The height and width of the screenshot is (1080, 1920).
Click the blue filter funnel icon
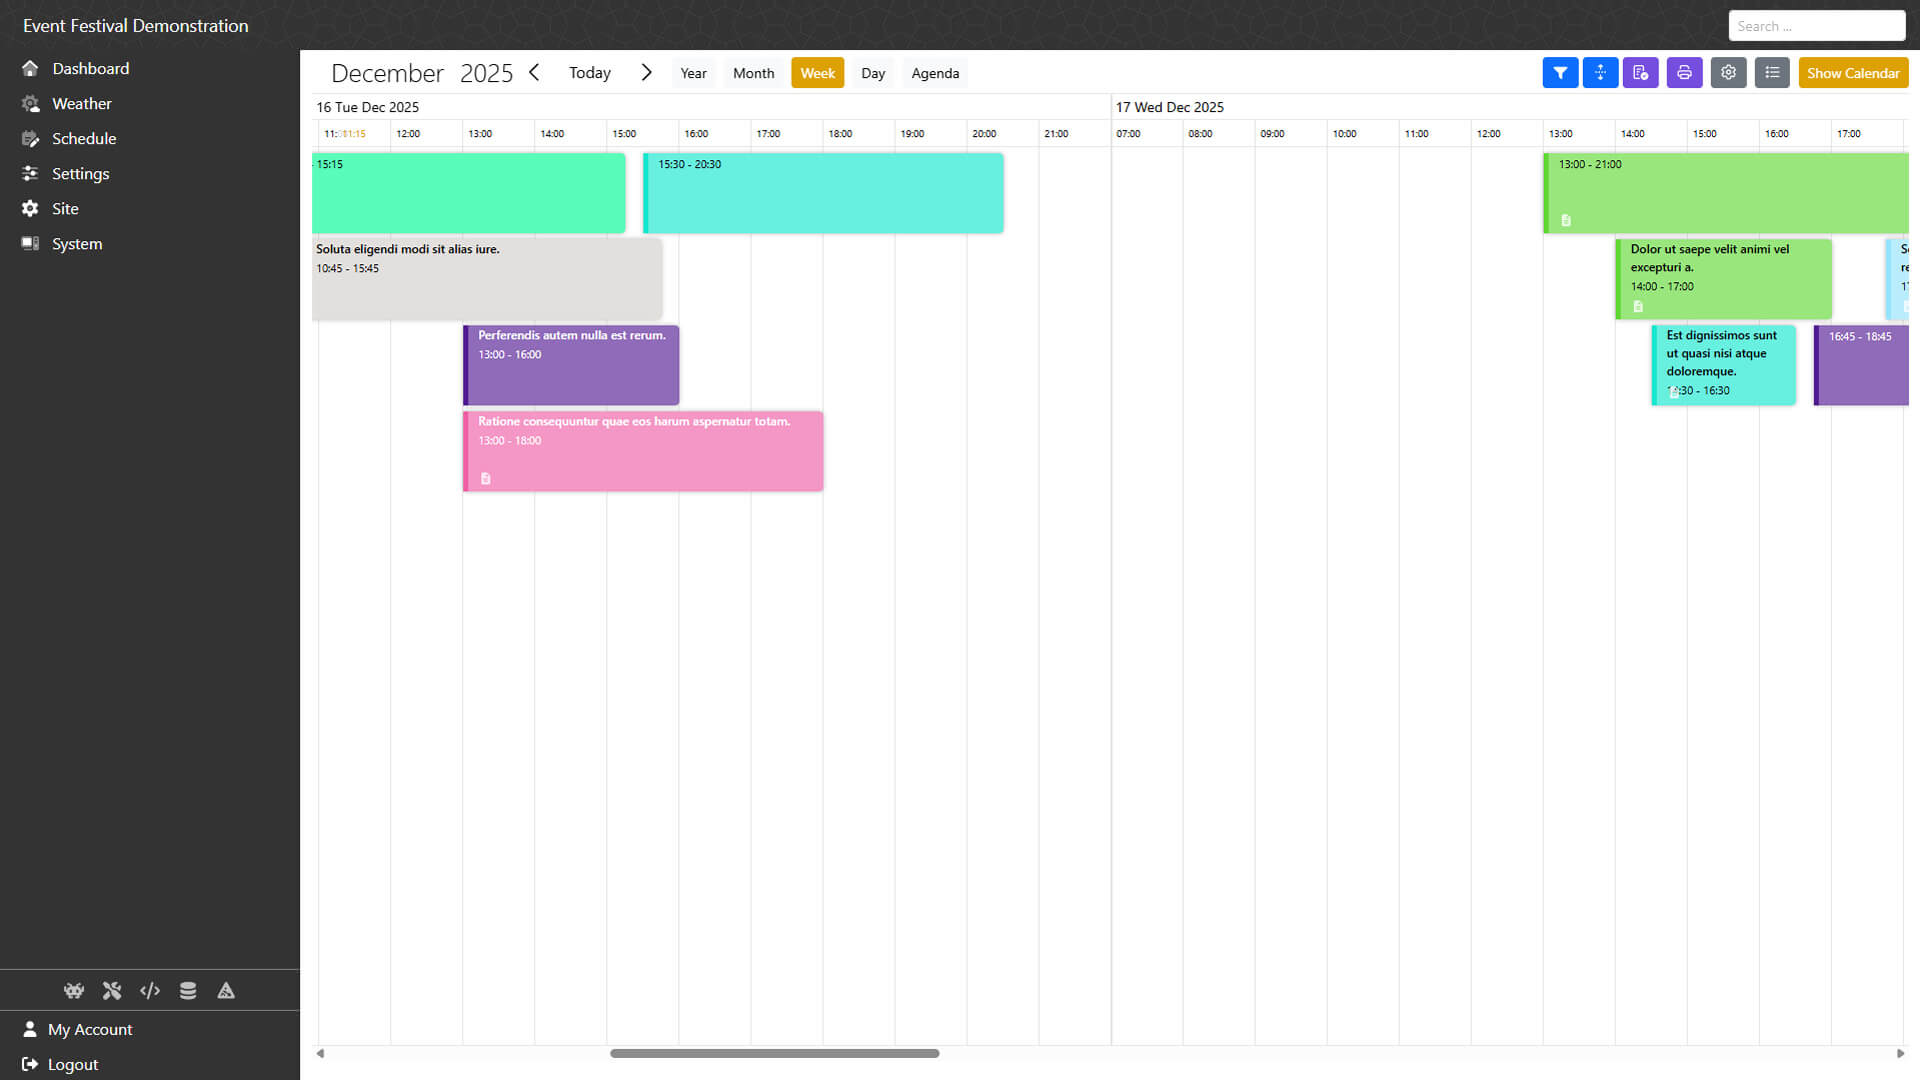coord(1560,73)
